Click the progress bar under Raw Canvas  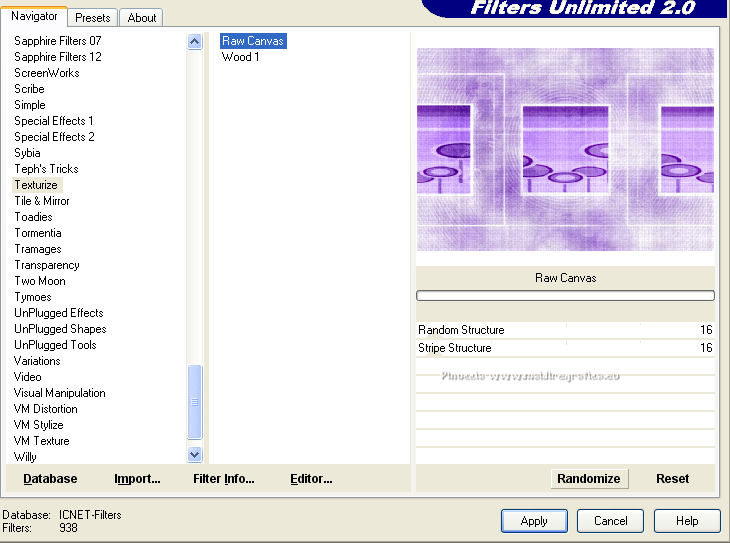[x=565, y=296]
